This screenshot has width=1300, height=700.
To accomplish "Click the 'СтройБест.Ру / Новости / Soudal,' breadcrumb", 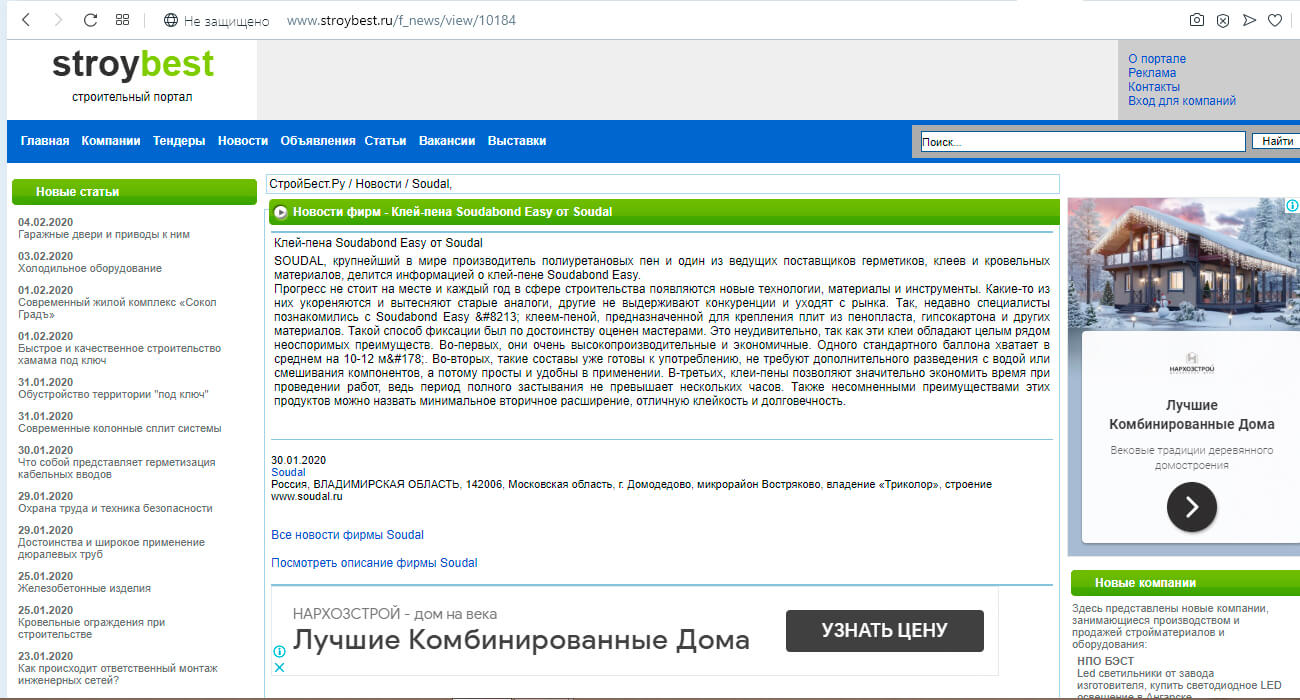I will (x=360, y=184).
